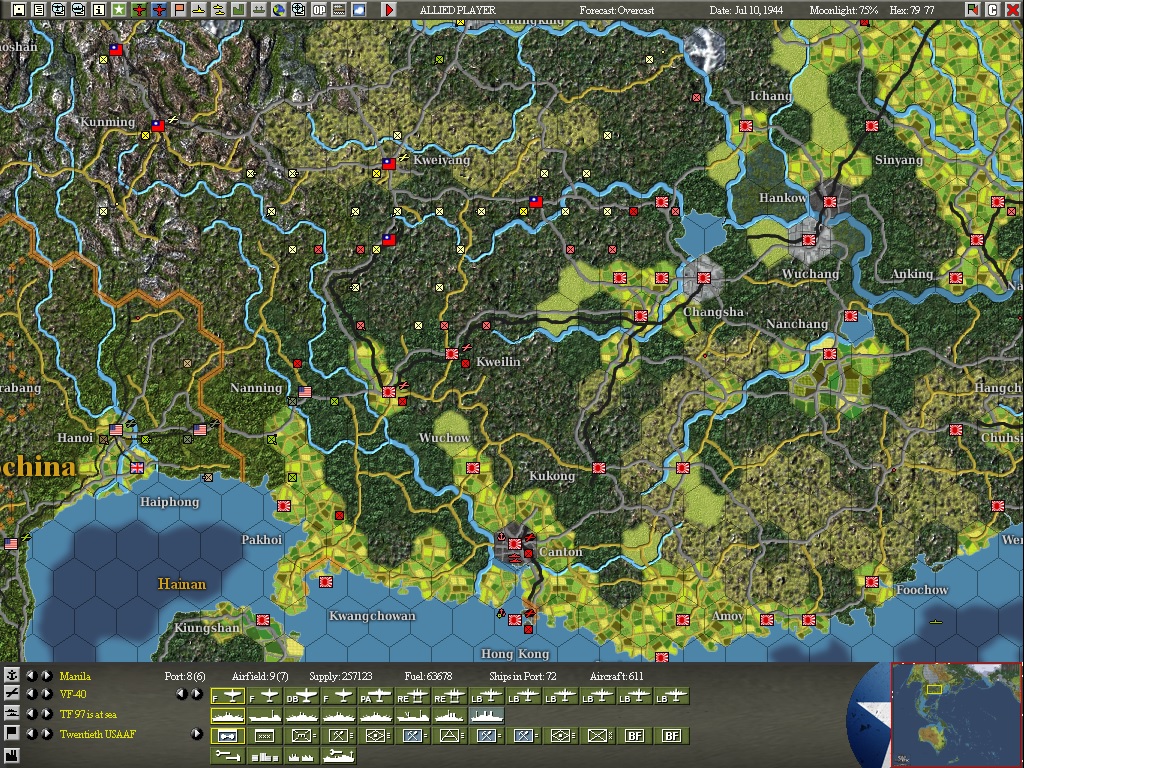Click the Chinese flag at Kweiyang

[x=389, y=164]
